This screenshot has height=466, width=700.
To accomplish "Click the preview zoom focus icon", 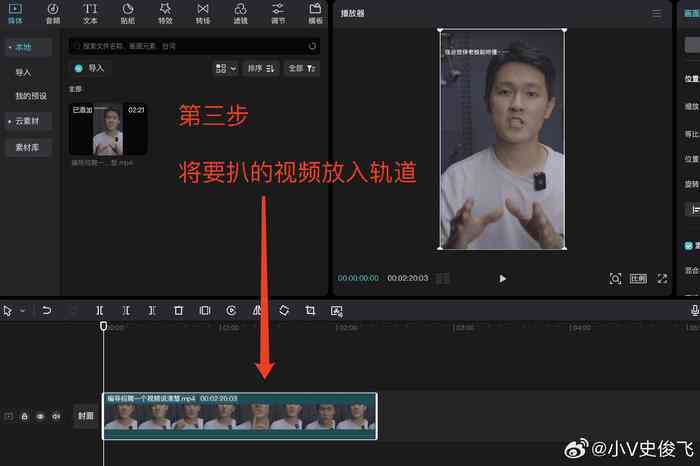I will point(615,279).
